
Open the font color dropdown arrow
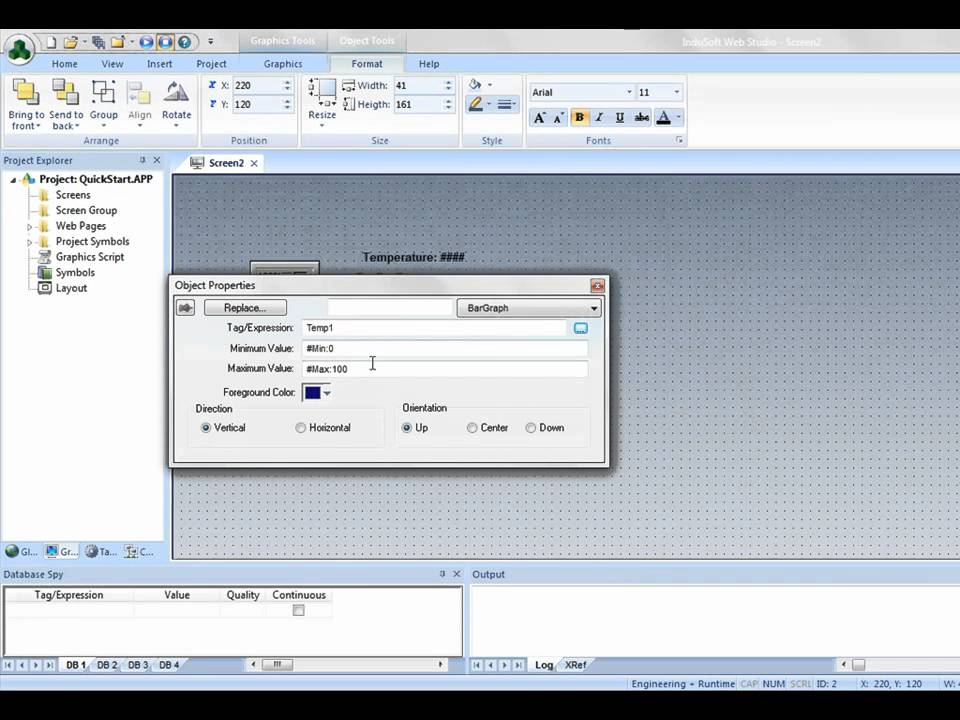click(678, 118)
